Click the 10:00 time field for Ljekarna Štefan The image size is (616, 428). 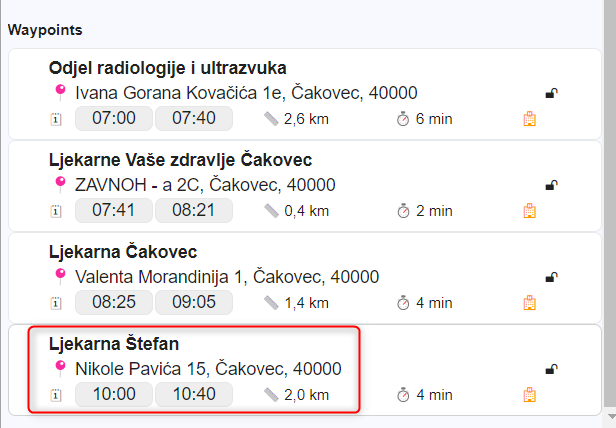coord(114,395)
